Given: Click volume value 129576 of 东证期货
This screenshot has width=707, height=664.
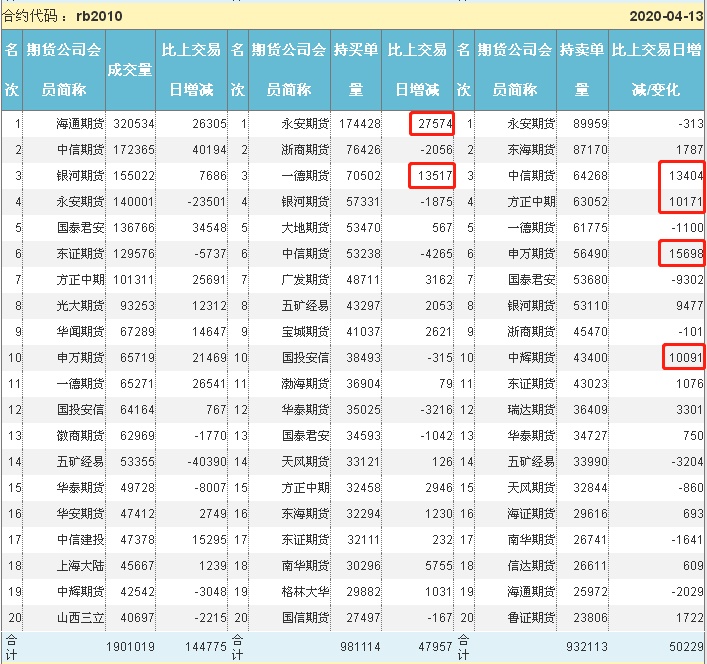Looking at the screenshot, I should coord(133,254).
